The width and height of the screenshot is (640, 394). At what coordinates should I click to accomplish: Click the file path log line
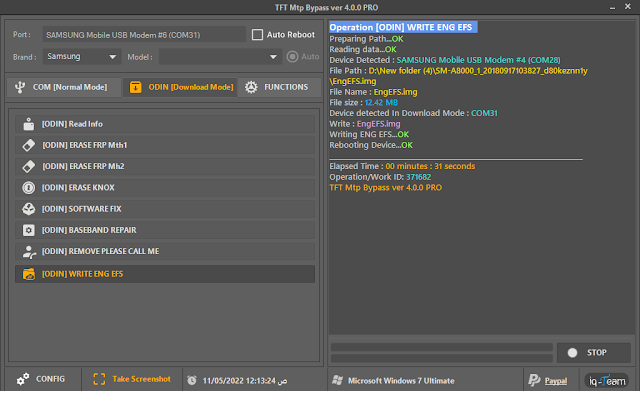[458, 76]
